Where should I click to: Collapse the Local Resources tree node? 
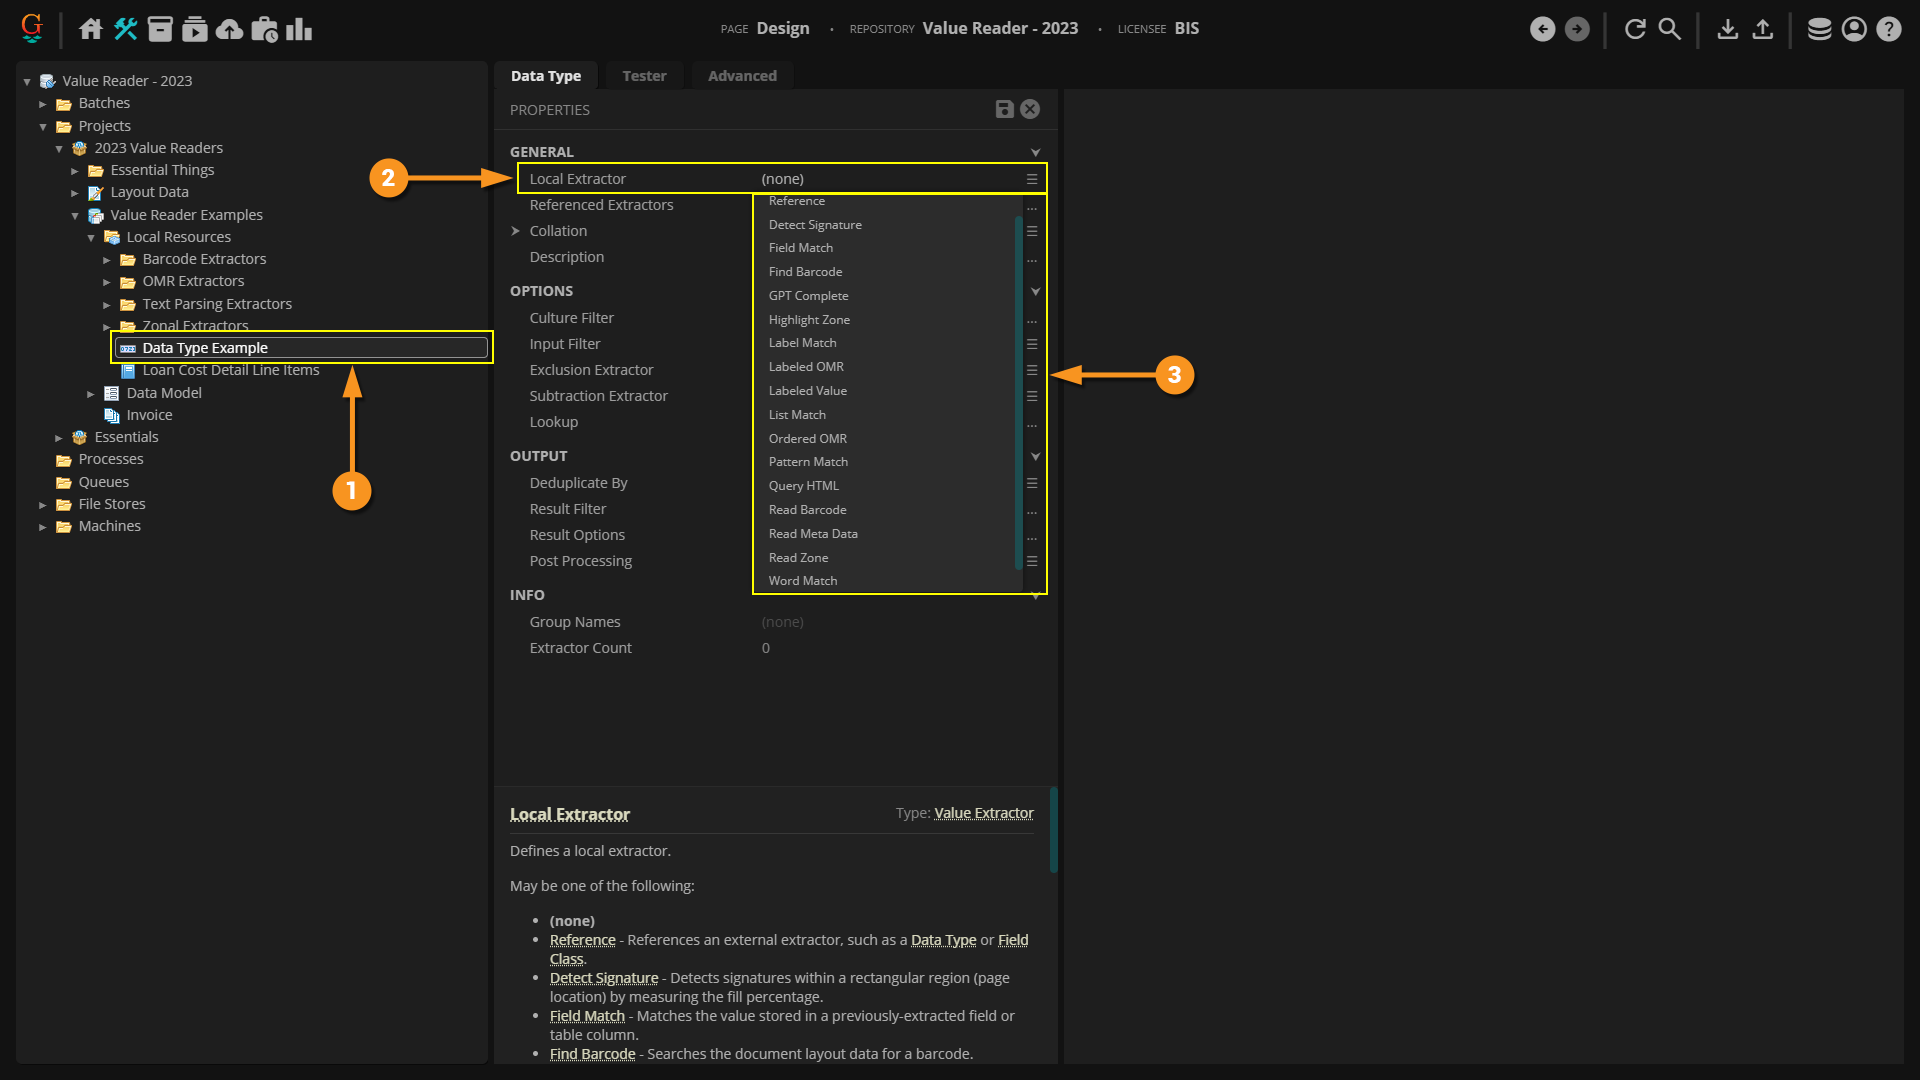(x=91, y=238)
